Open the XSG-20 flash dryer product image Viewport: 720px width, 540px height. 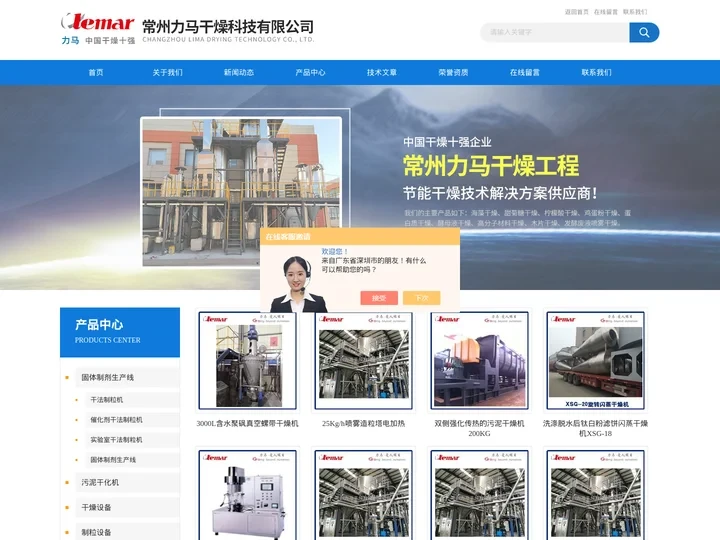[x=595, y=360]
